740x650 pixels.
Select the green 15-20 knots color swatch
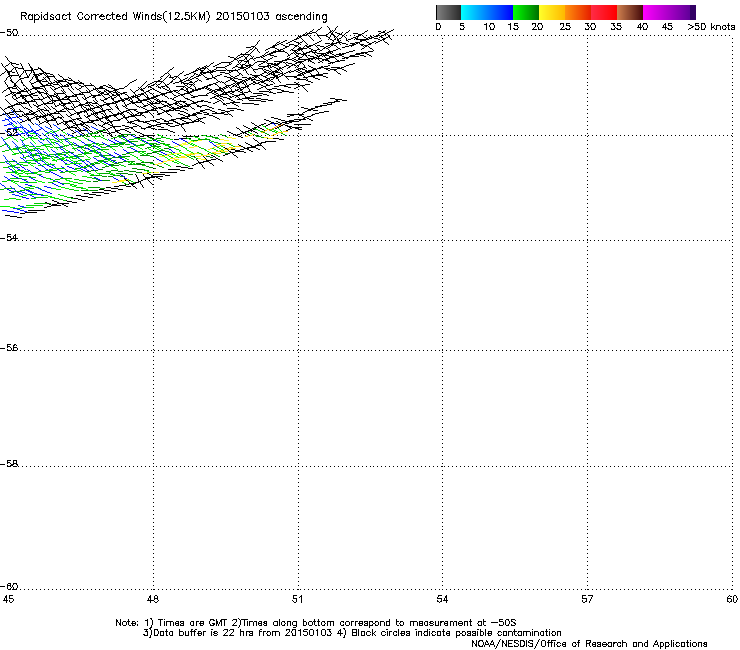[526, 12]
